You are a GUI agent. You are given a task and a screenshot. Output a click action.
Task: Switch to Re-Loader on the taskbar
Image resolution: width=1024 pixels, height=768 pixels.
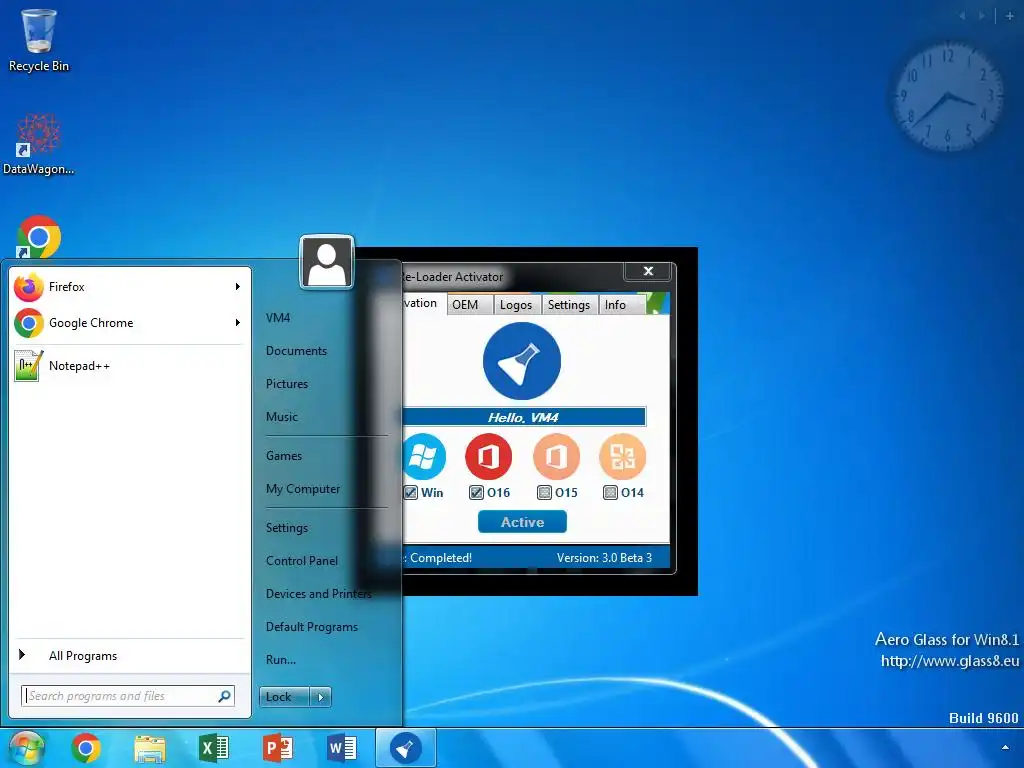pos(406,748)
